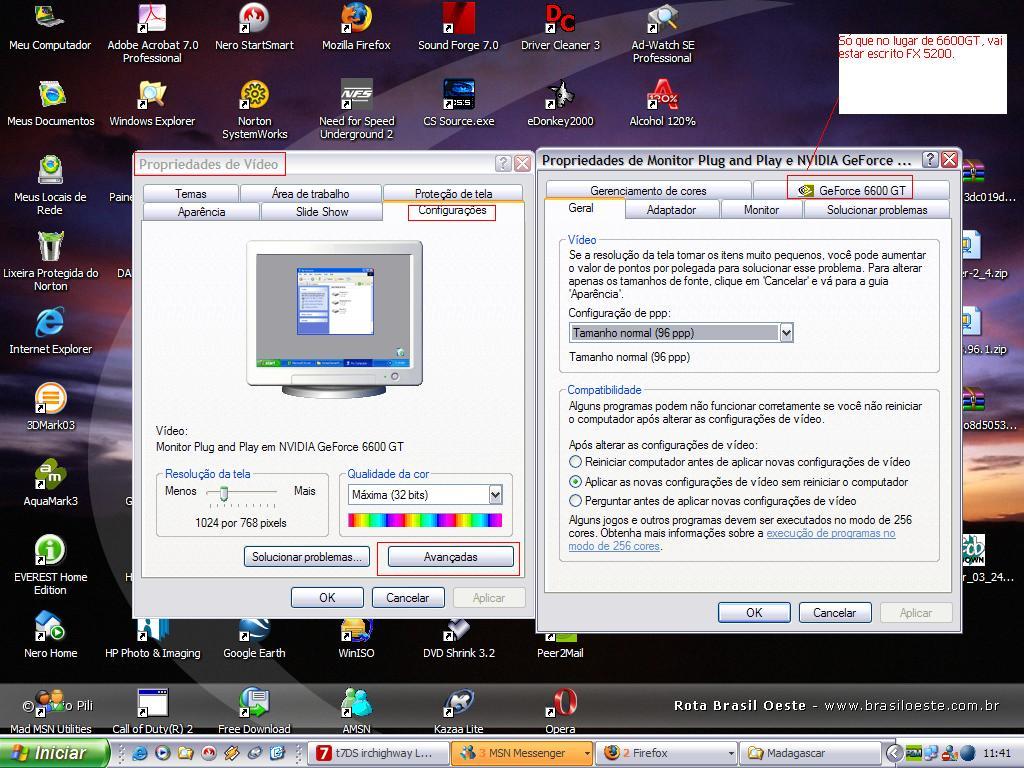Click the Mozilla Firefox desktop shortcut
Viewport: 1024px width, 768px height.
(356, 27)
